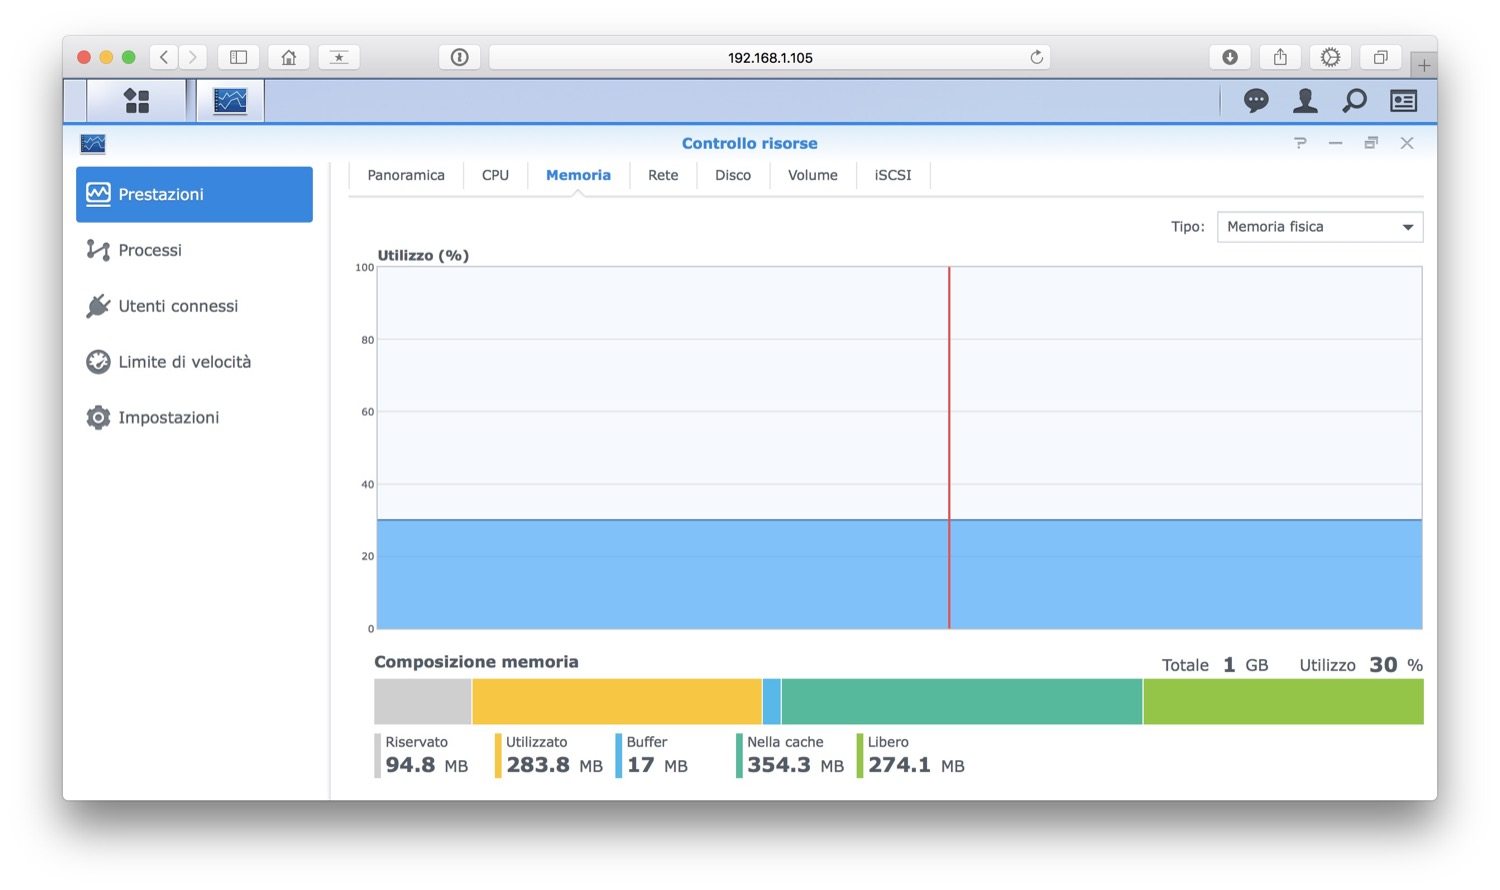
Task: Open the DSM main menu grid icon
Action: point(136,101)
